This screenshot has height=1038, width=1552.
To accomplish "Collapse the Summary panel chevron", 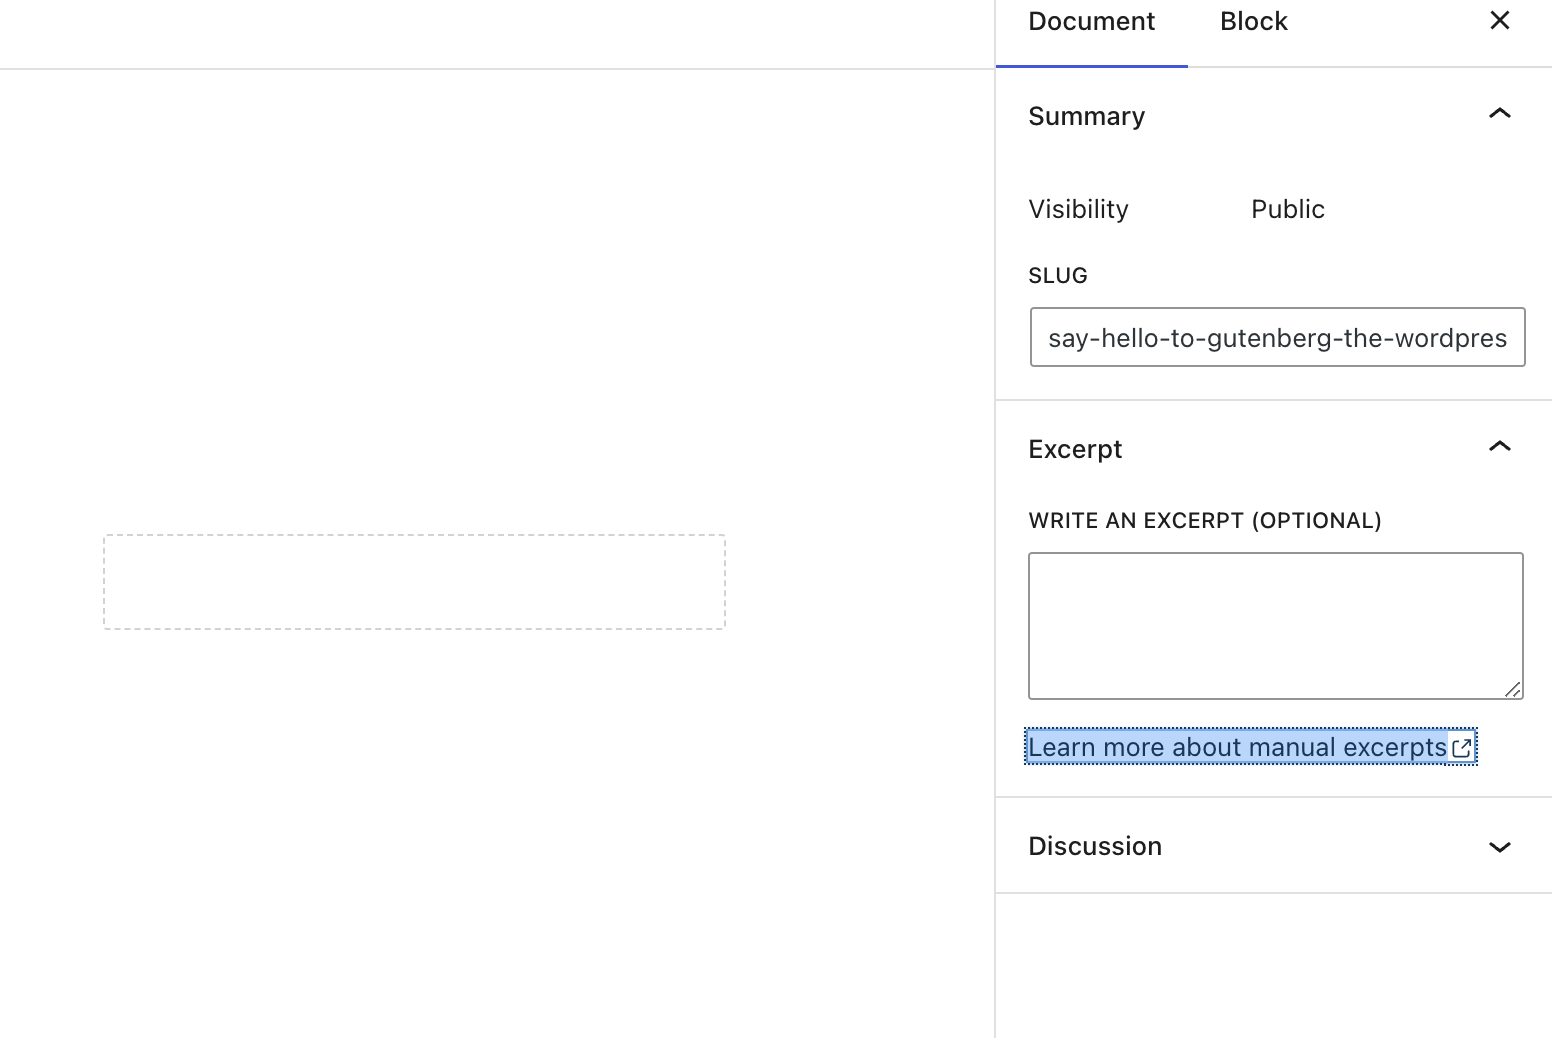I will tap(1499, 114).
